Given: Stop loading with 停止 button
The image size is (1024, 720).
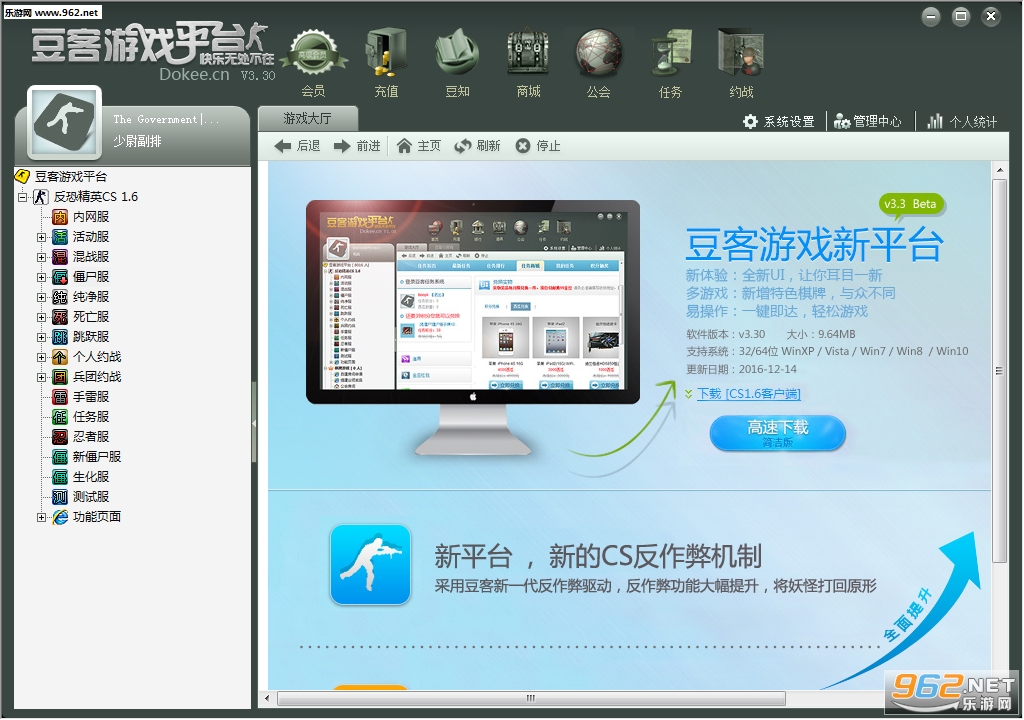Looking at the screenshot, I should (538, 146).
